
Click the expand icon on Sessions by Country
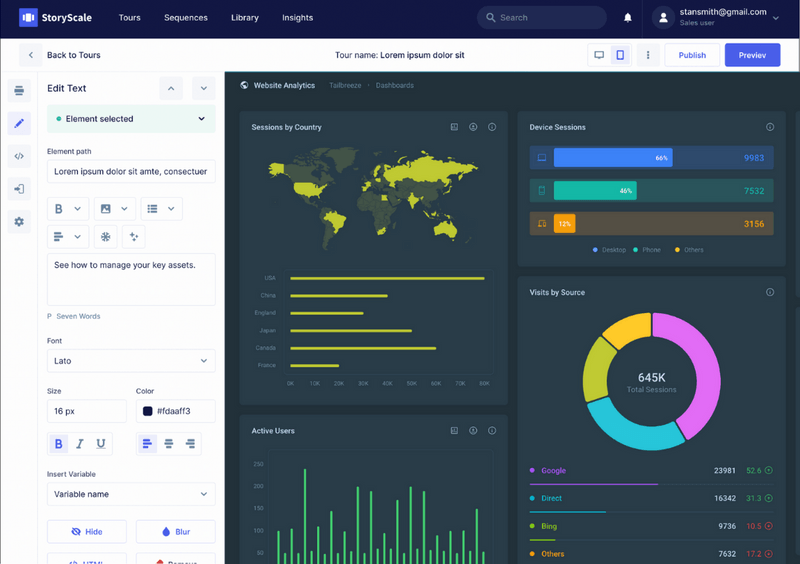(x=454, y=127)
